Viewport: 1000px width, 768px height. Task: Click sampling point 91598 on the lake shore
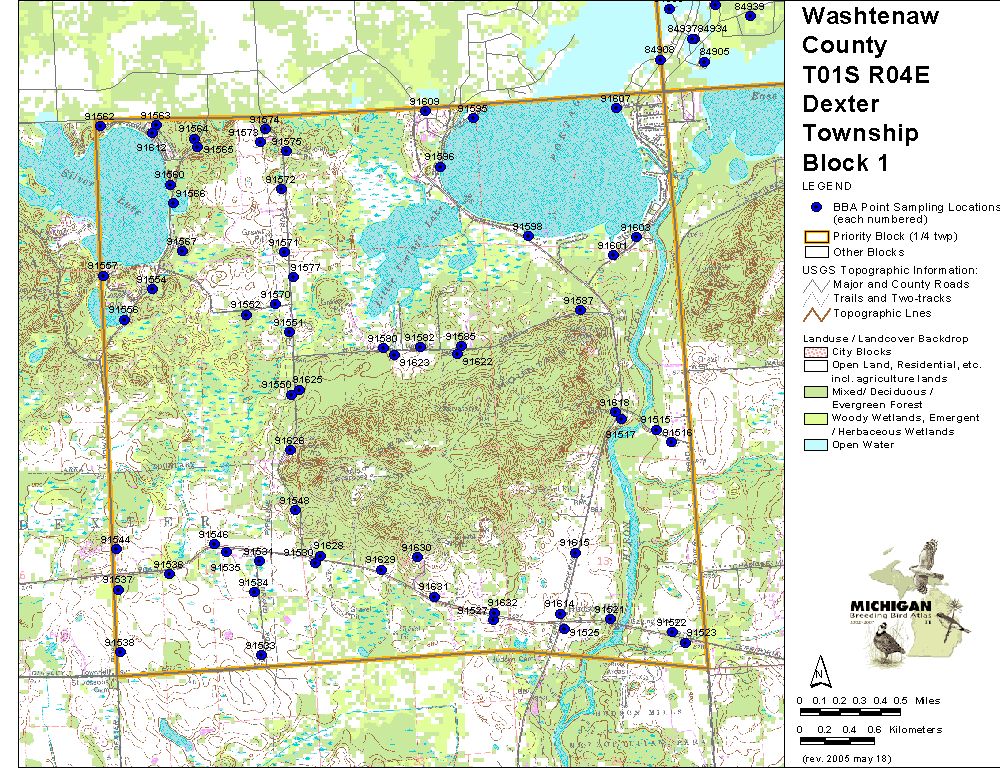pyautogui.click(x=527, y=236)
